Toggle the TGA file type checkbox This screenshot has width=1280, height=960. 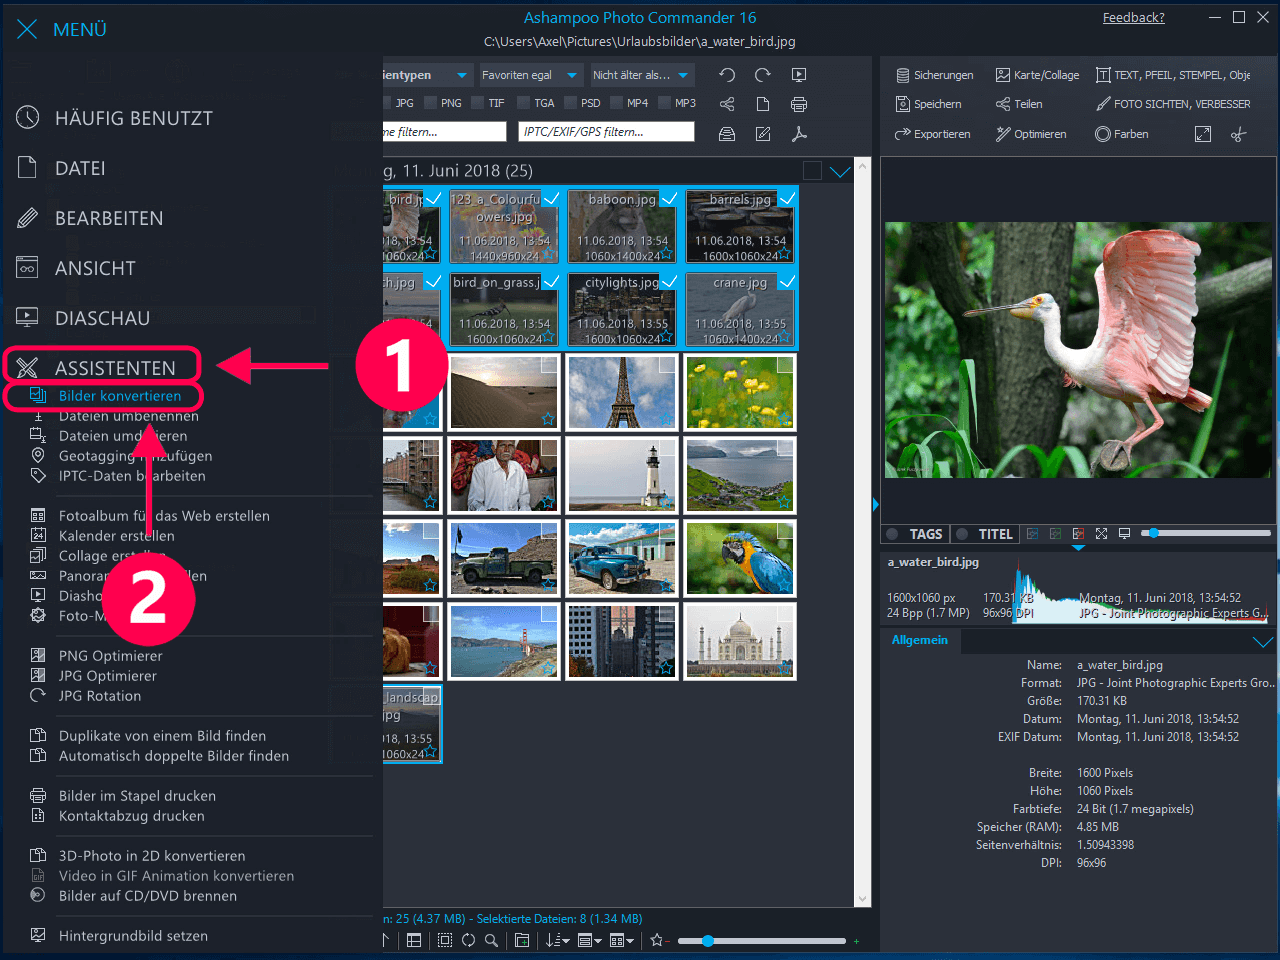[524, 103]
